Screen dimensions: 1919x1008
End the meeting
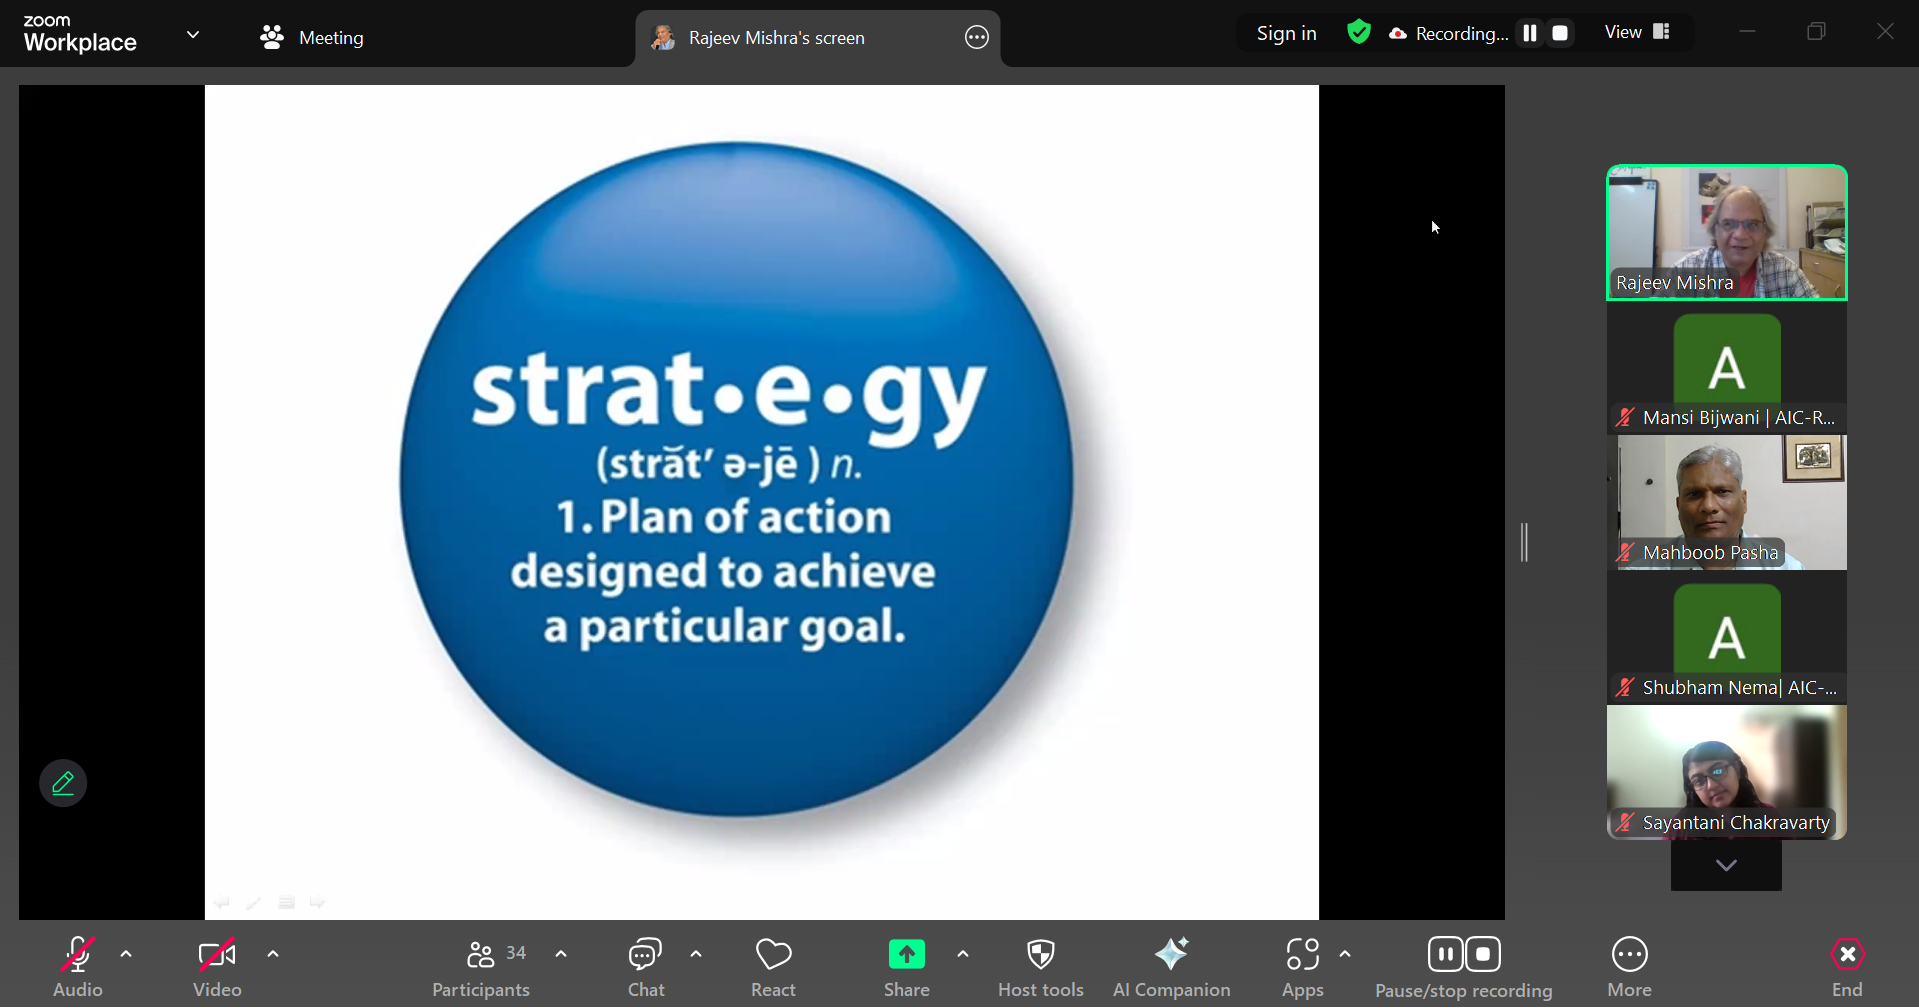1846,966
